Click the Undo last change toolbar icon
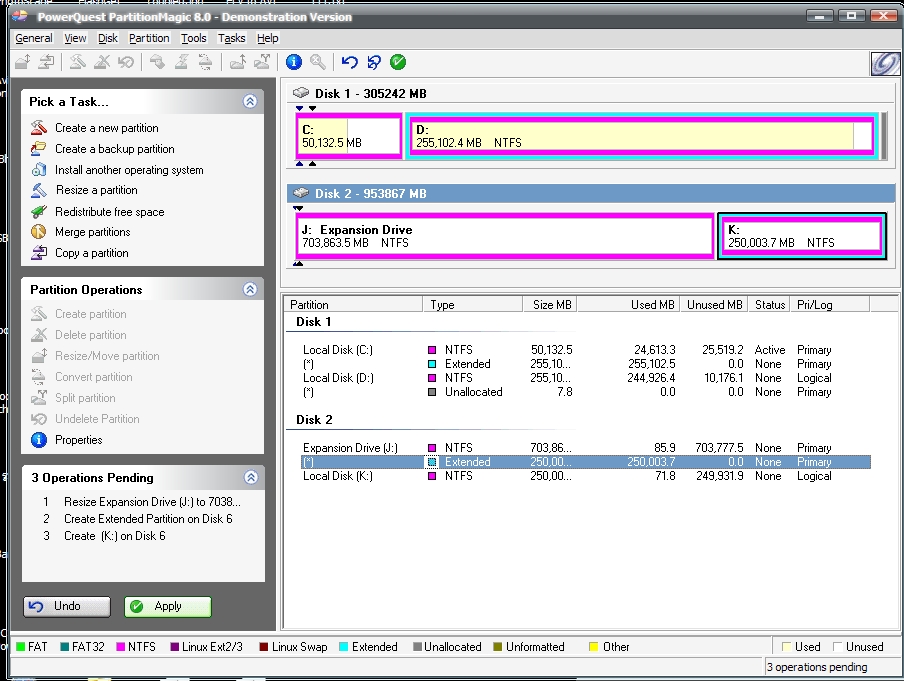 pyautogui.click(x=349, y=62)
